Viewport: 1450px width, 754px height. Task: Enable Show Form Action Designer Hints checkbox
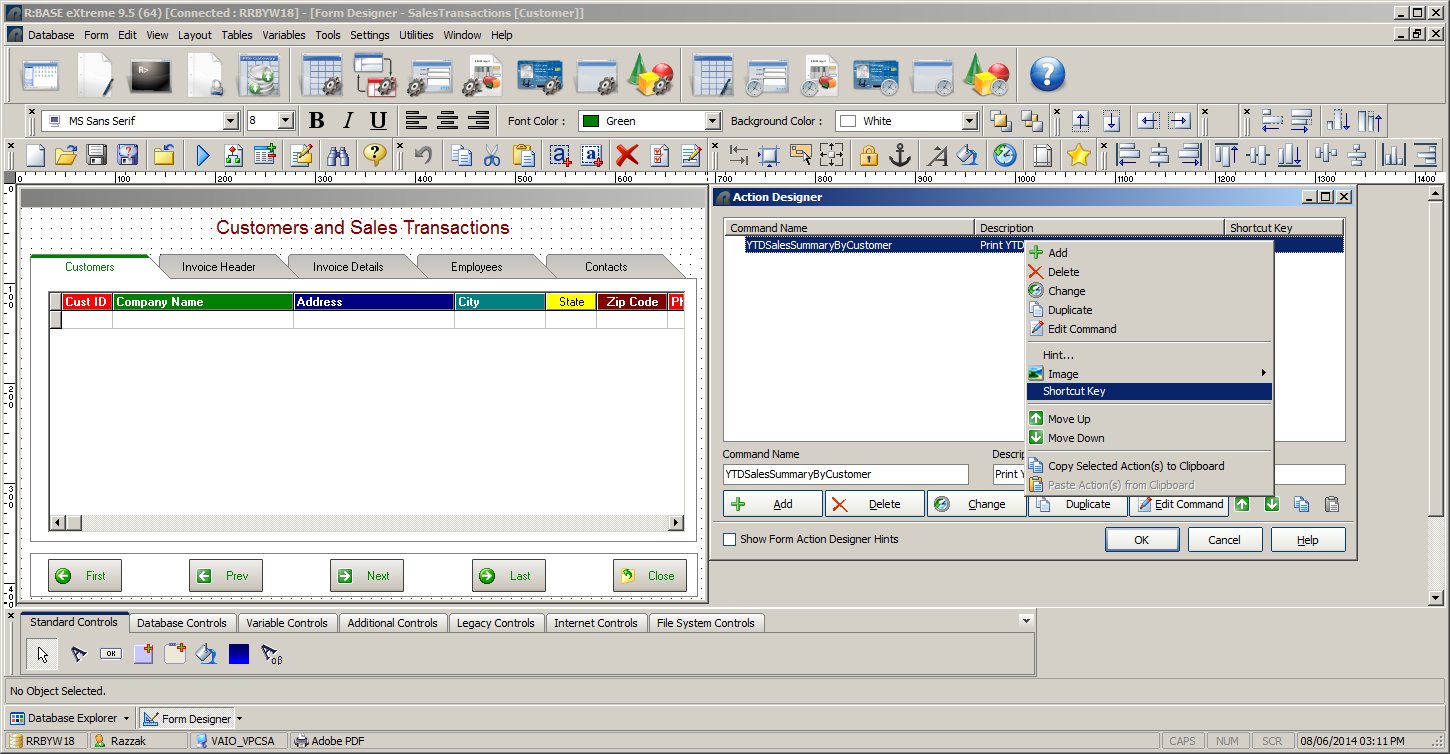tap(730, 540)
